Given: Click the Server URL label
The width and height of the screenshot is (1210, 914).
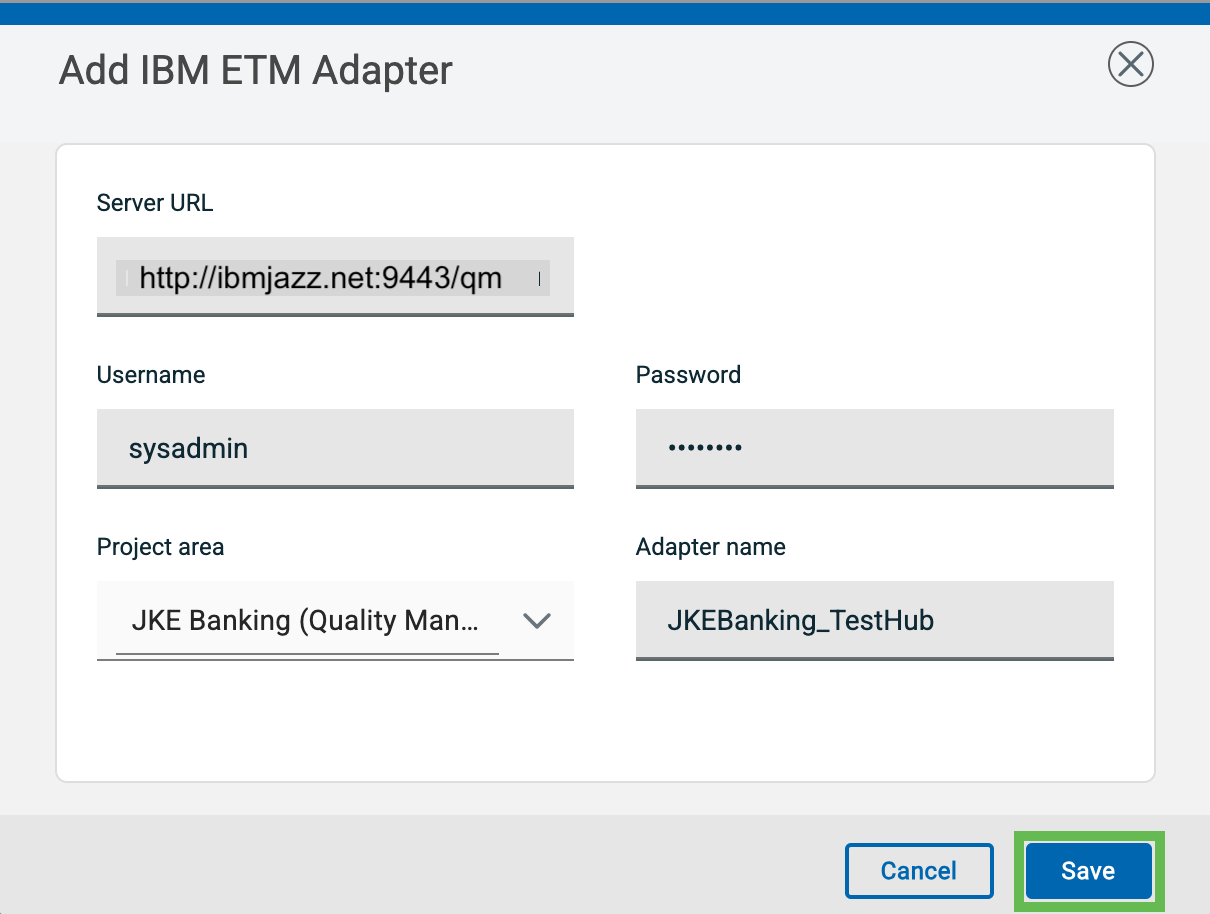Looking at the screenshot, I should 155,203.
